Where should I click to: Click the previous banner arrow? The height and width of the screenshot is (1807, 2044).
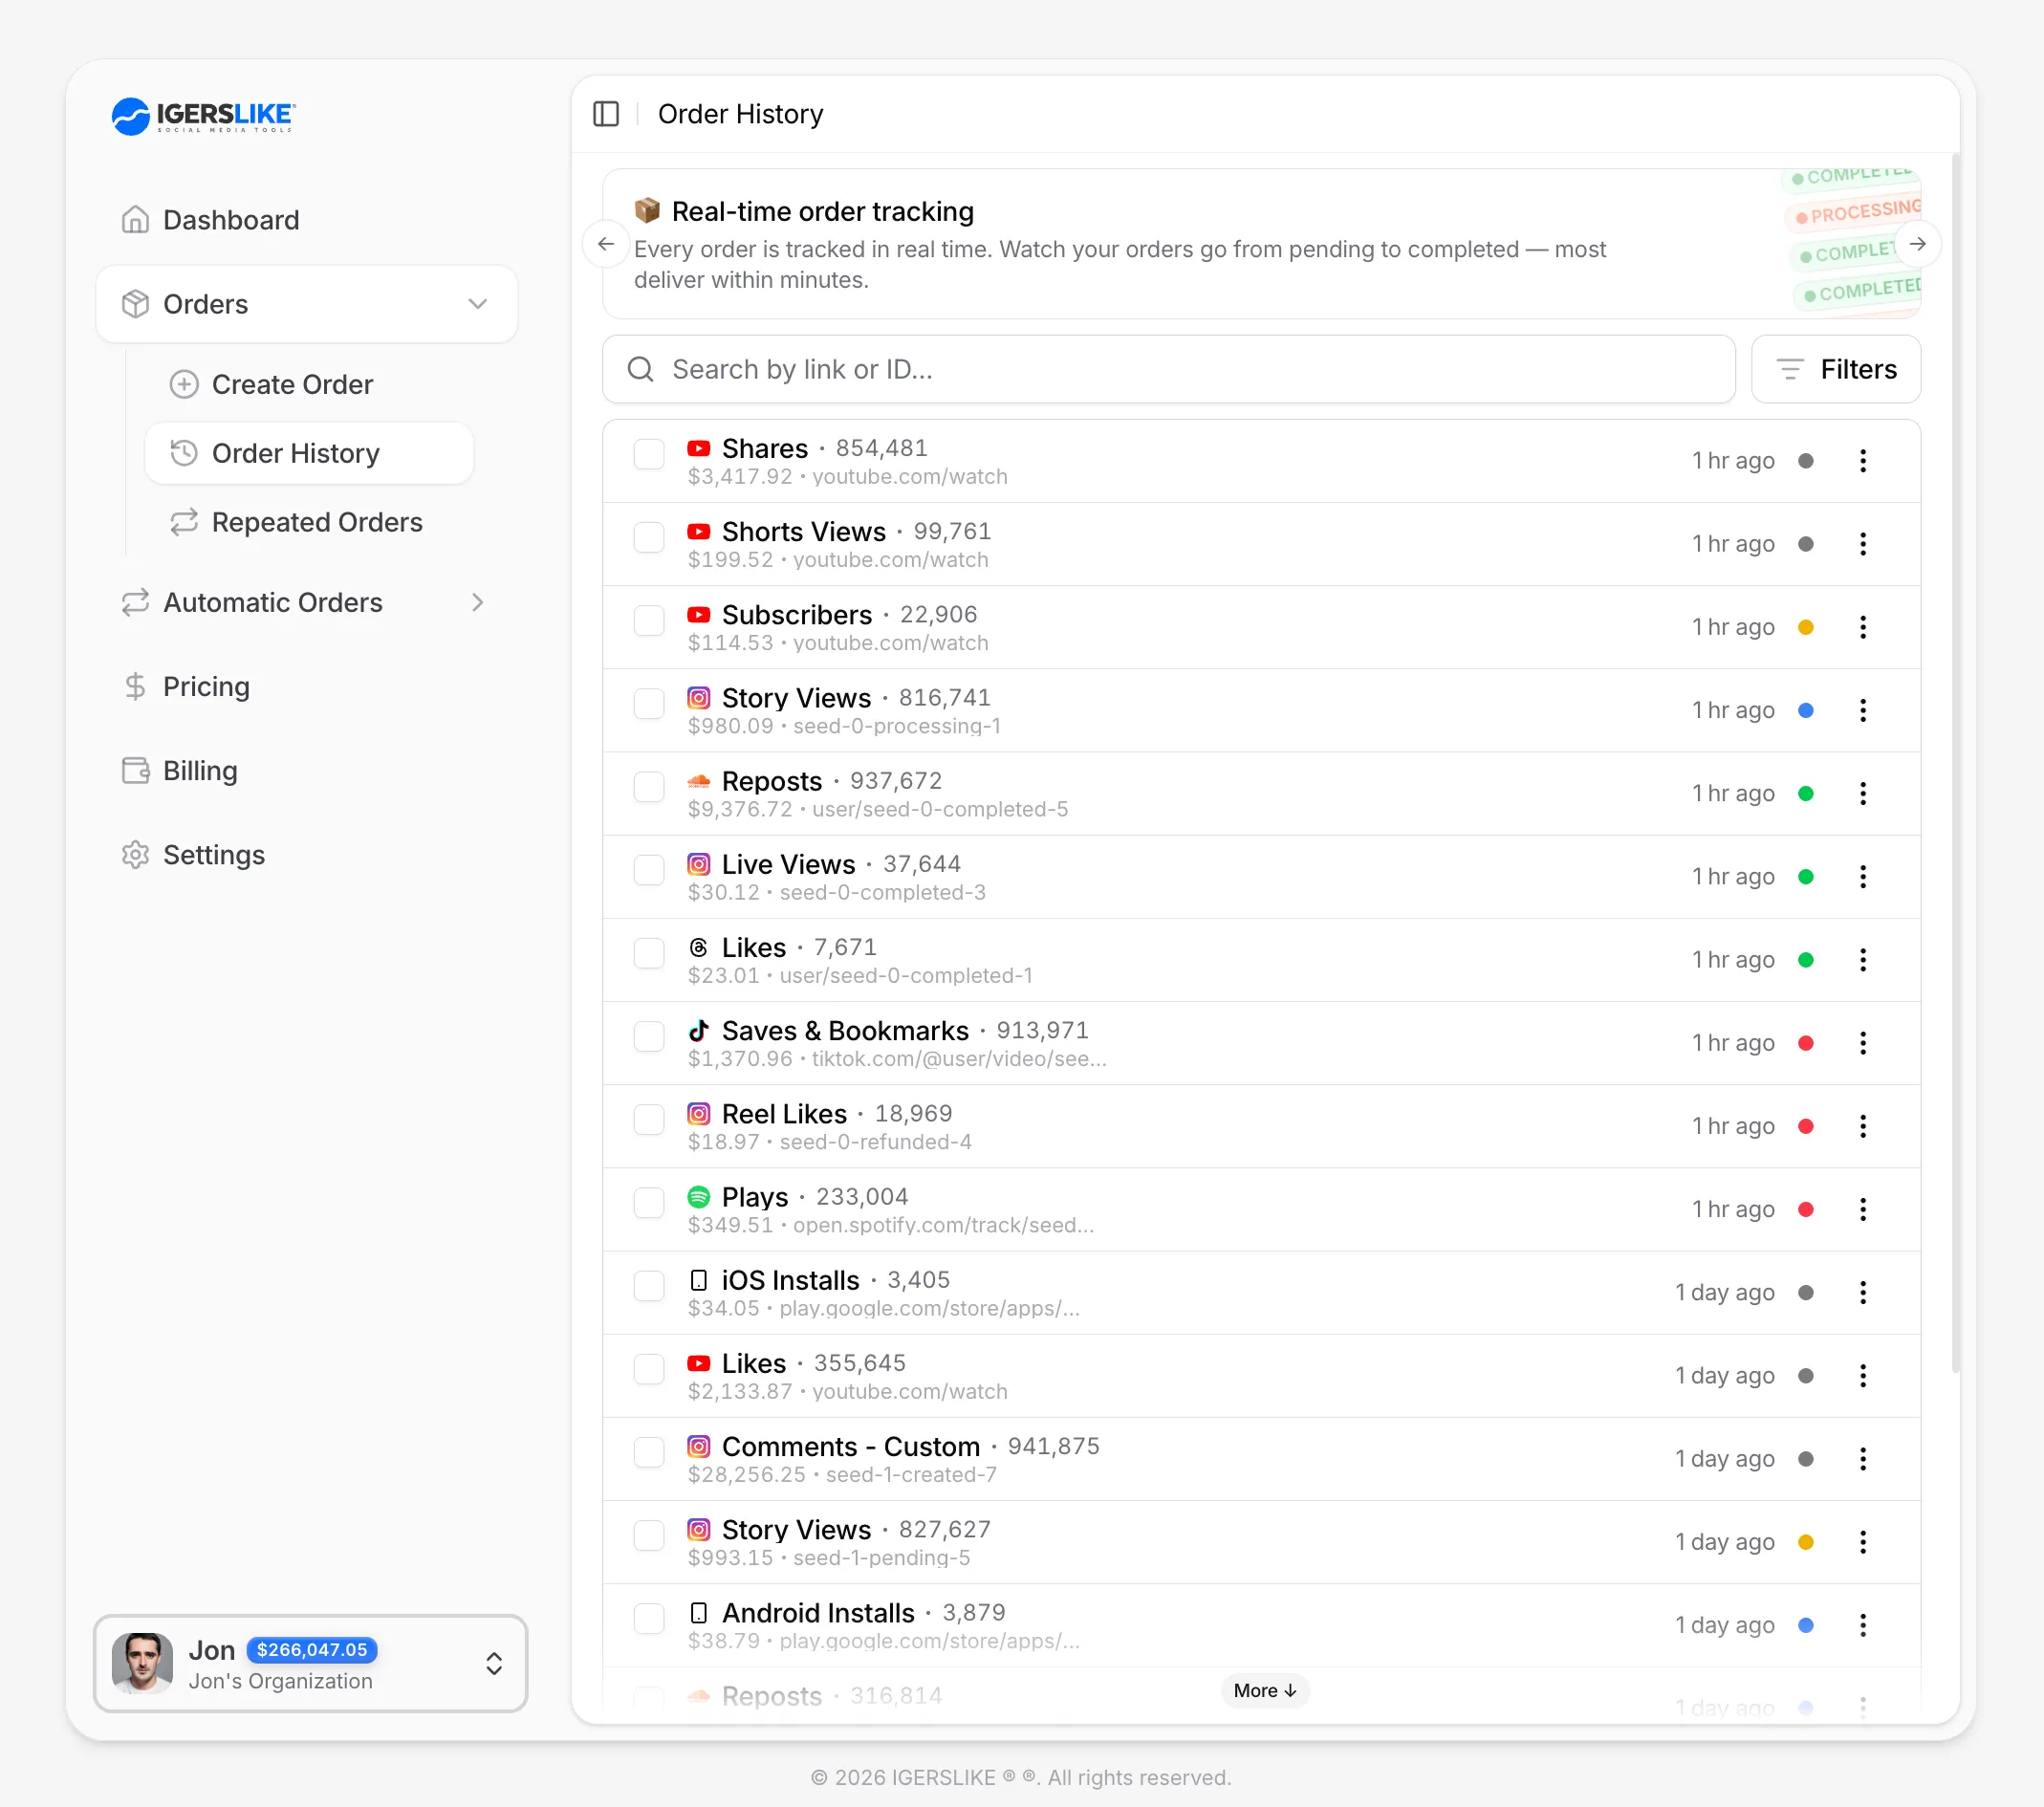(x=606, y=244)
